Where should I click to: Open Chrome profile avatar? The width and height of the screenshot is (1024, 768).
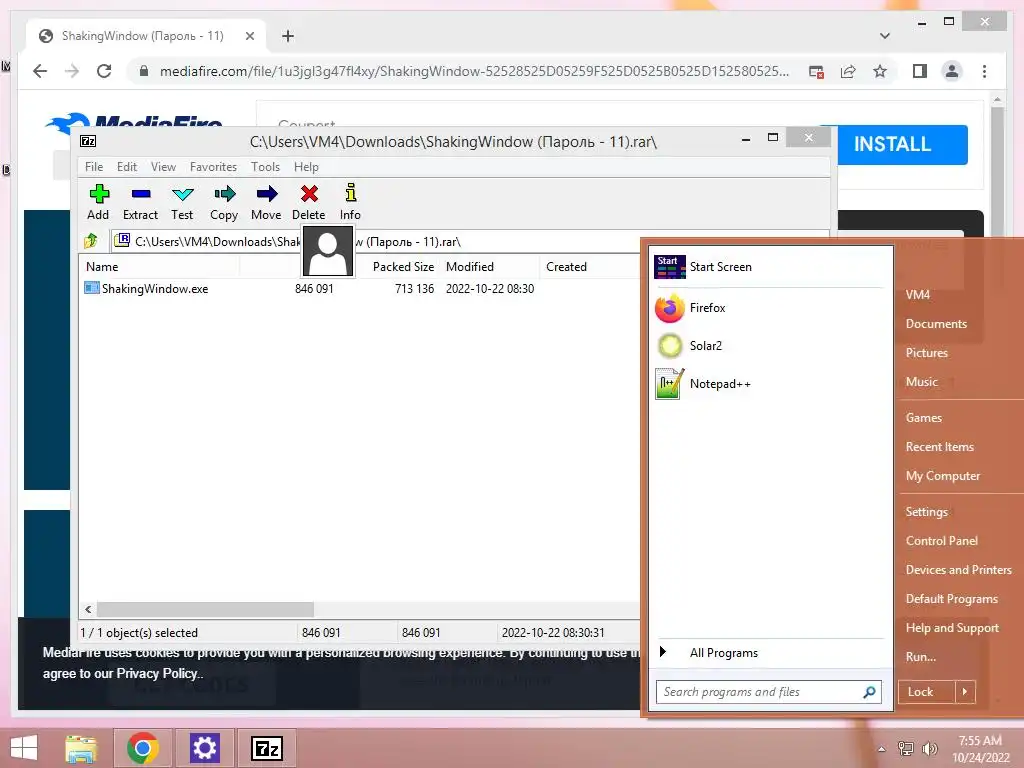point(952,71)
